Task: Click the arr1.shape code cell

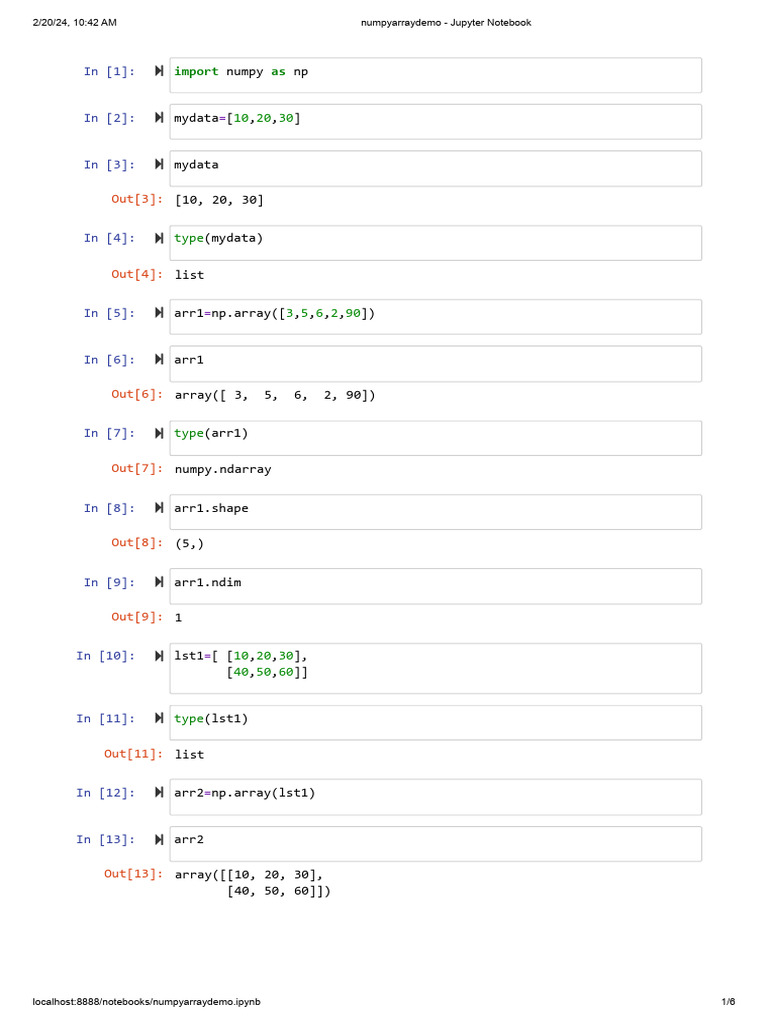Action: [436, 512]
